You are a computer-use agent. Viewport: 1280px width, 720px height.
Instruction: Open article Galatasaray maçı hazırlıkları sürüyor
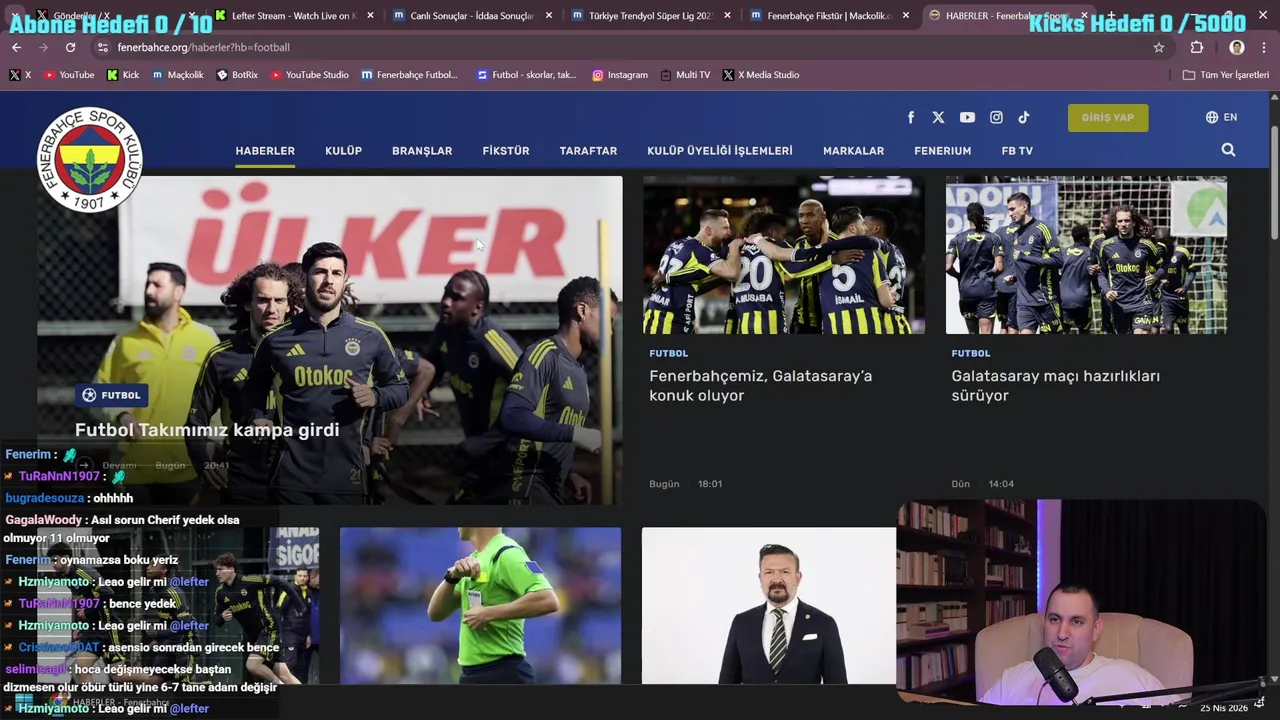point(1056,386)
